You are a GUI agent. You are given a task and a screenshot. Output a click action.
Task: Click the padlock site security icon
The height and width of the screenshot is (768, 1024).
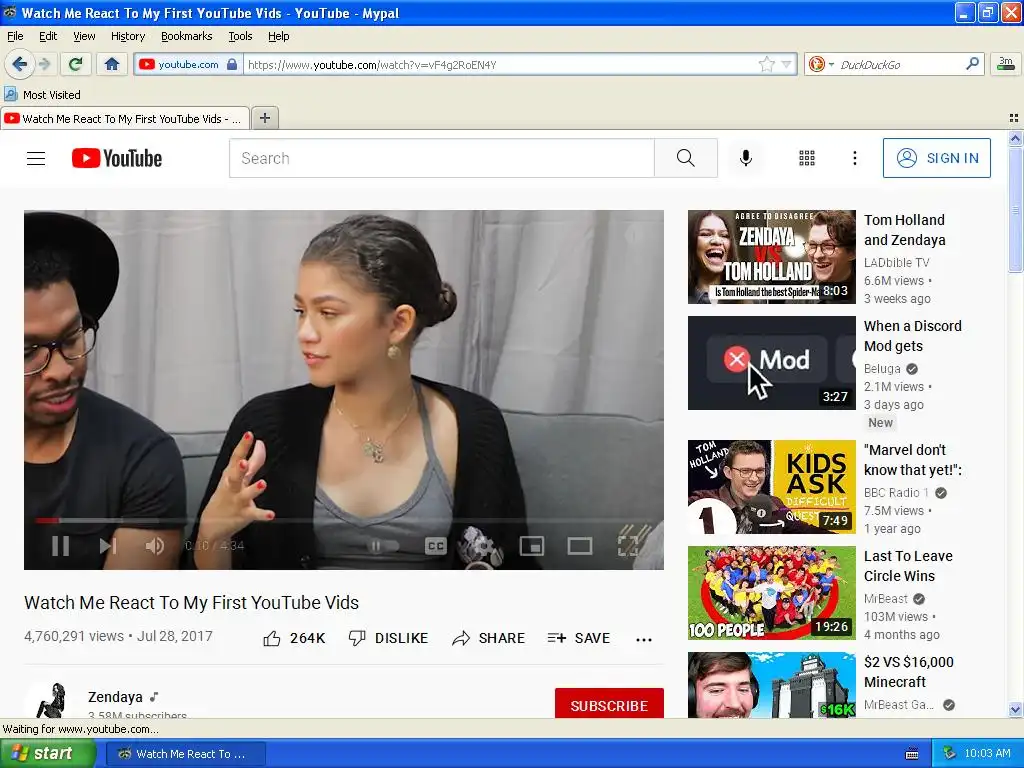pos(232,64)
